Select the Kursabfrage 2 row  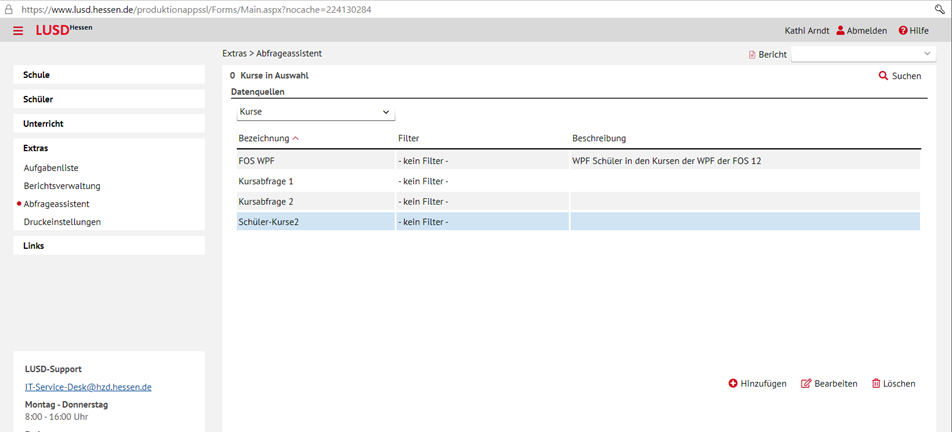point(578,201)
